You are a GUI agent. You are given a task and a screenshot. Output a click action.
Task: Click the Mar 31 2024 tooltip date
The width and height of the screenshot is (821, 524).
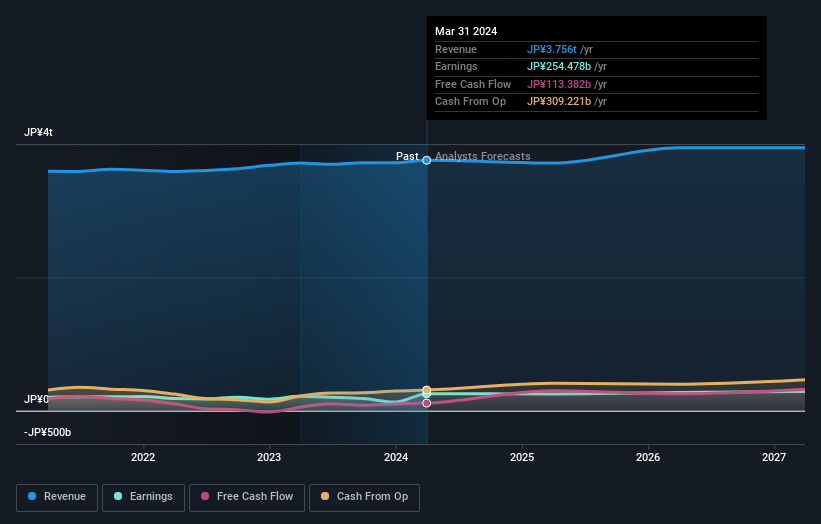click(466, 31)
